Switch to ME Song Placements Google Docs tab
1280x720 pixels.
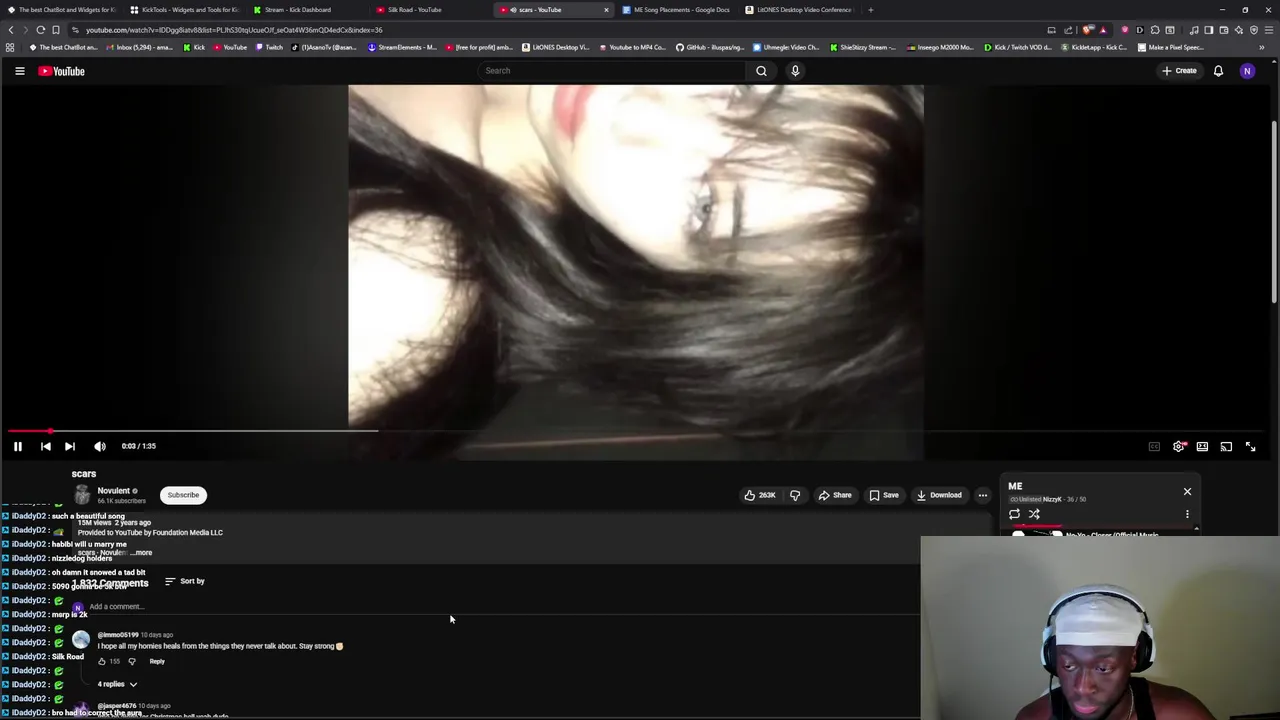point(681,10)
